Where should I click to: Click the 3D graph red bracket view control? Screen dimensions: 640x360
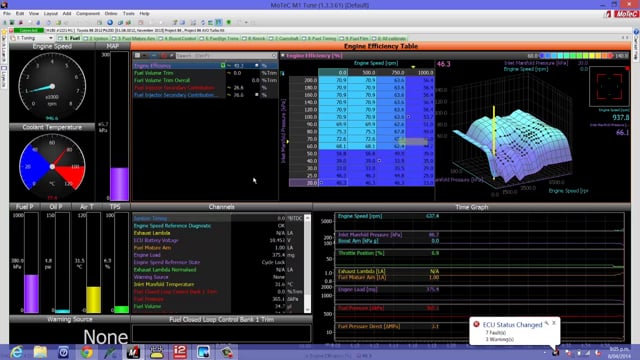coord(609,87)
